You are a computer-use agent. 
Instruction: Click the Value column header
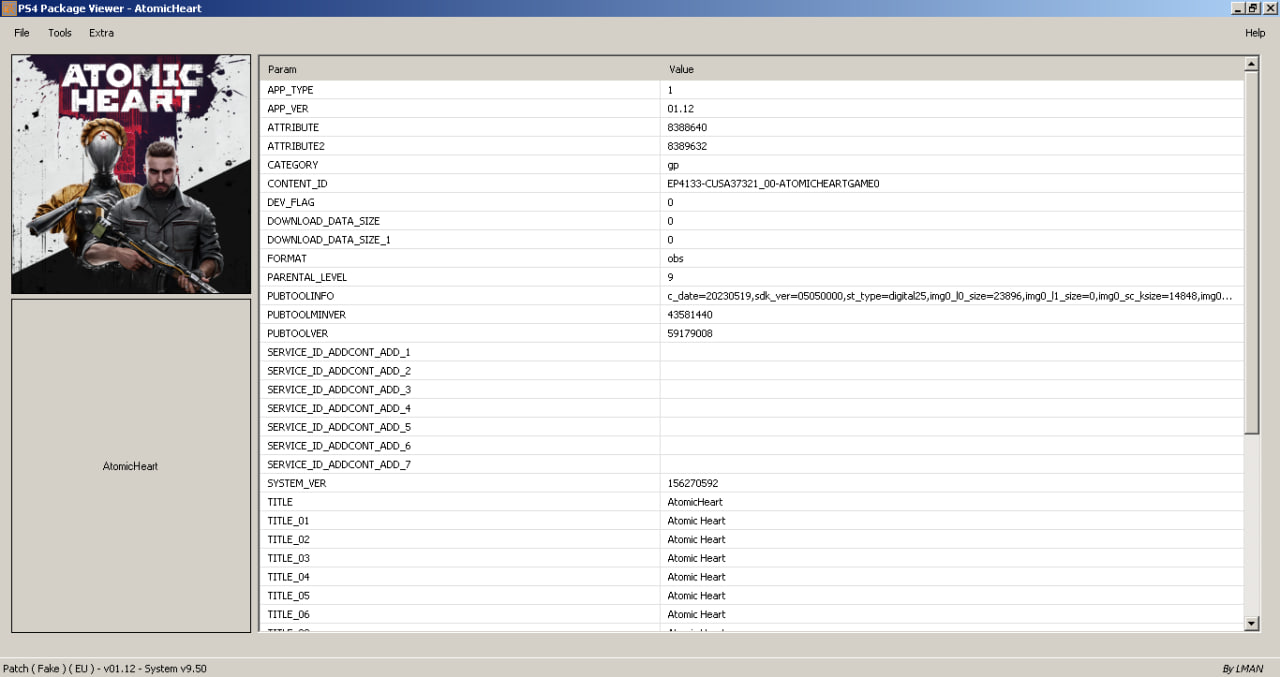pos(952,70)
